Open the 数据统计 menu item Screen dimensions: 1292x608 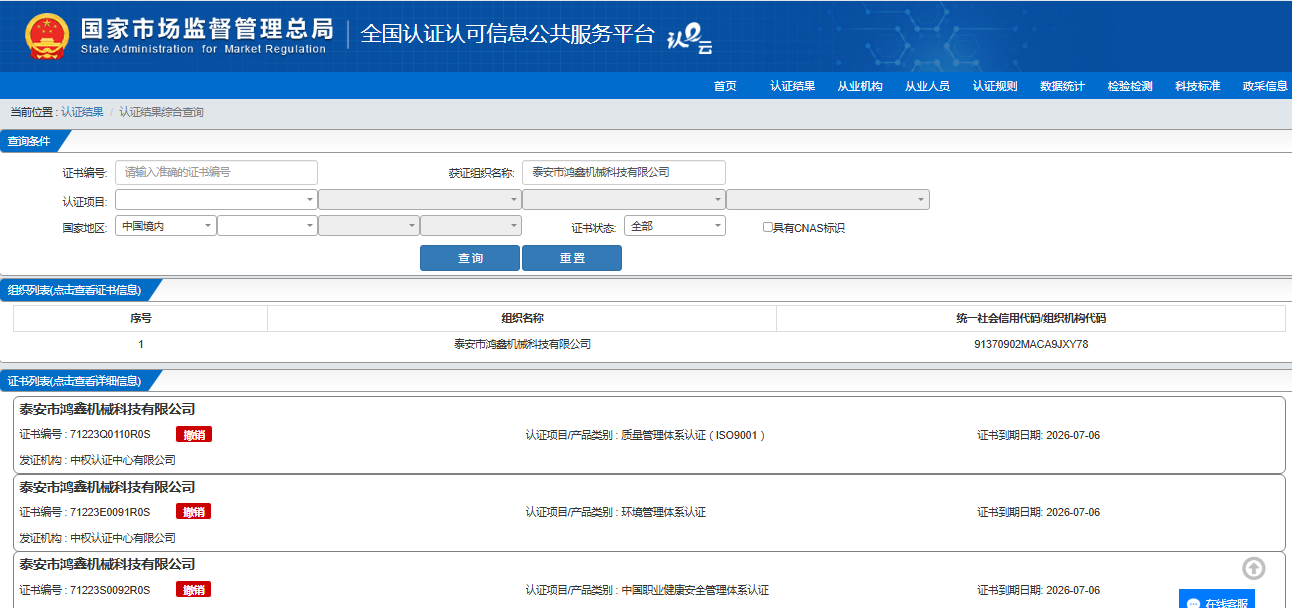tap(1062, 86)
